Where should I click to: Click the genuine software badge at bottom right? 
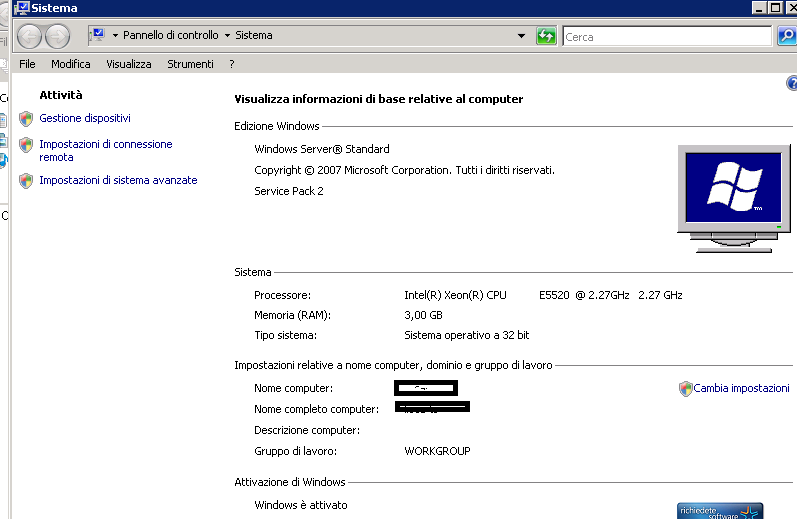point(720,511)
